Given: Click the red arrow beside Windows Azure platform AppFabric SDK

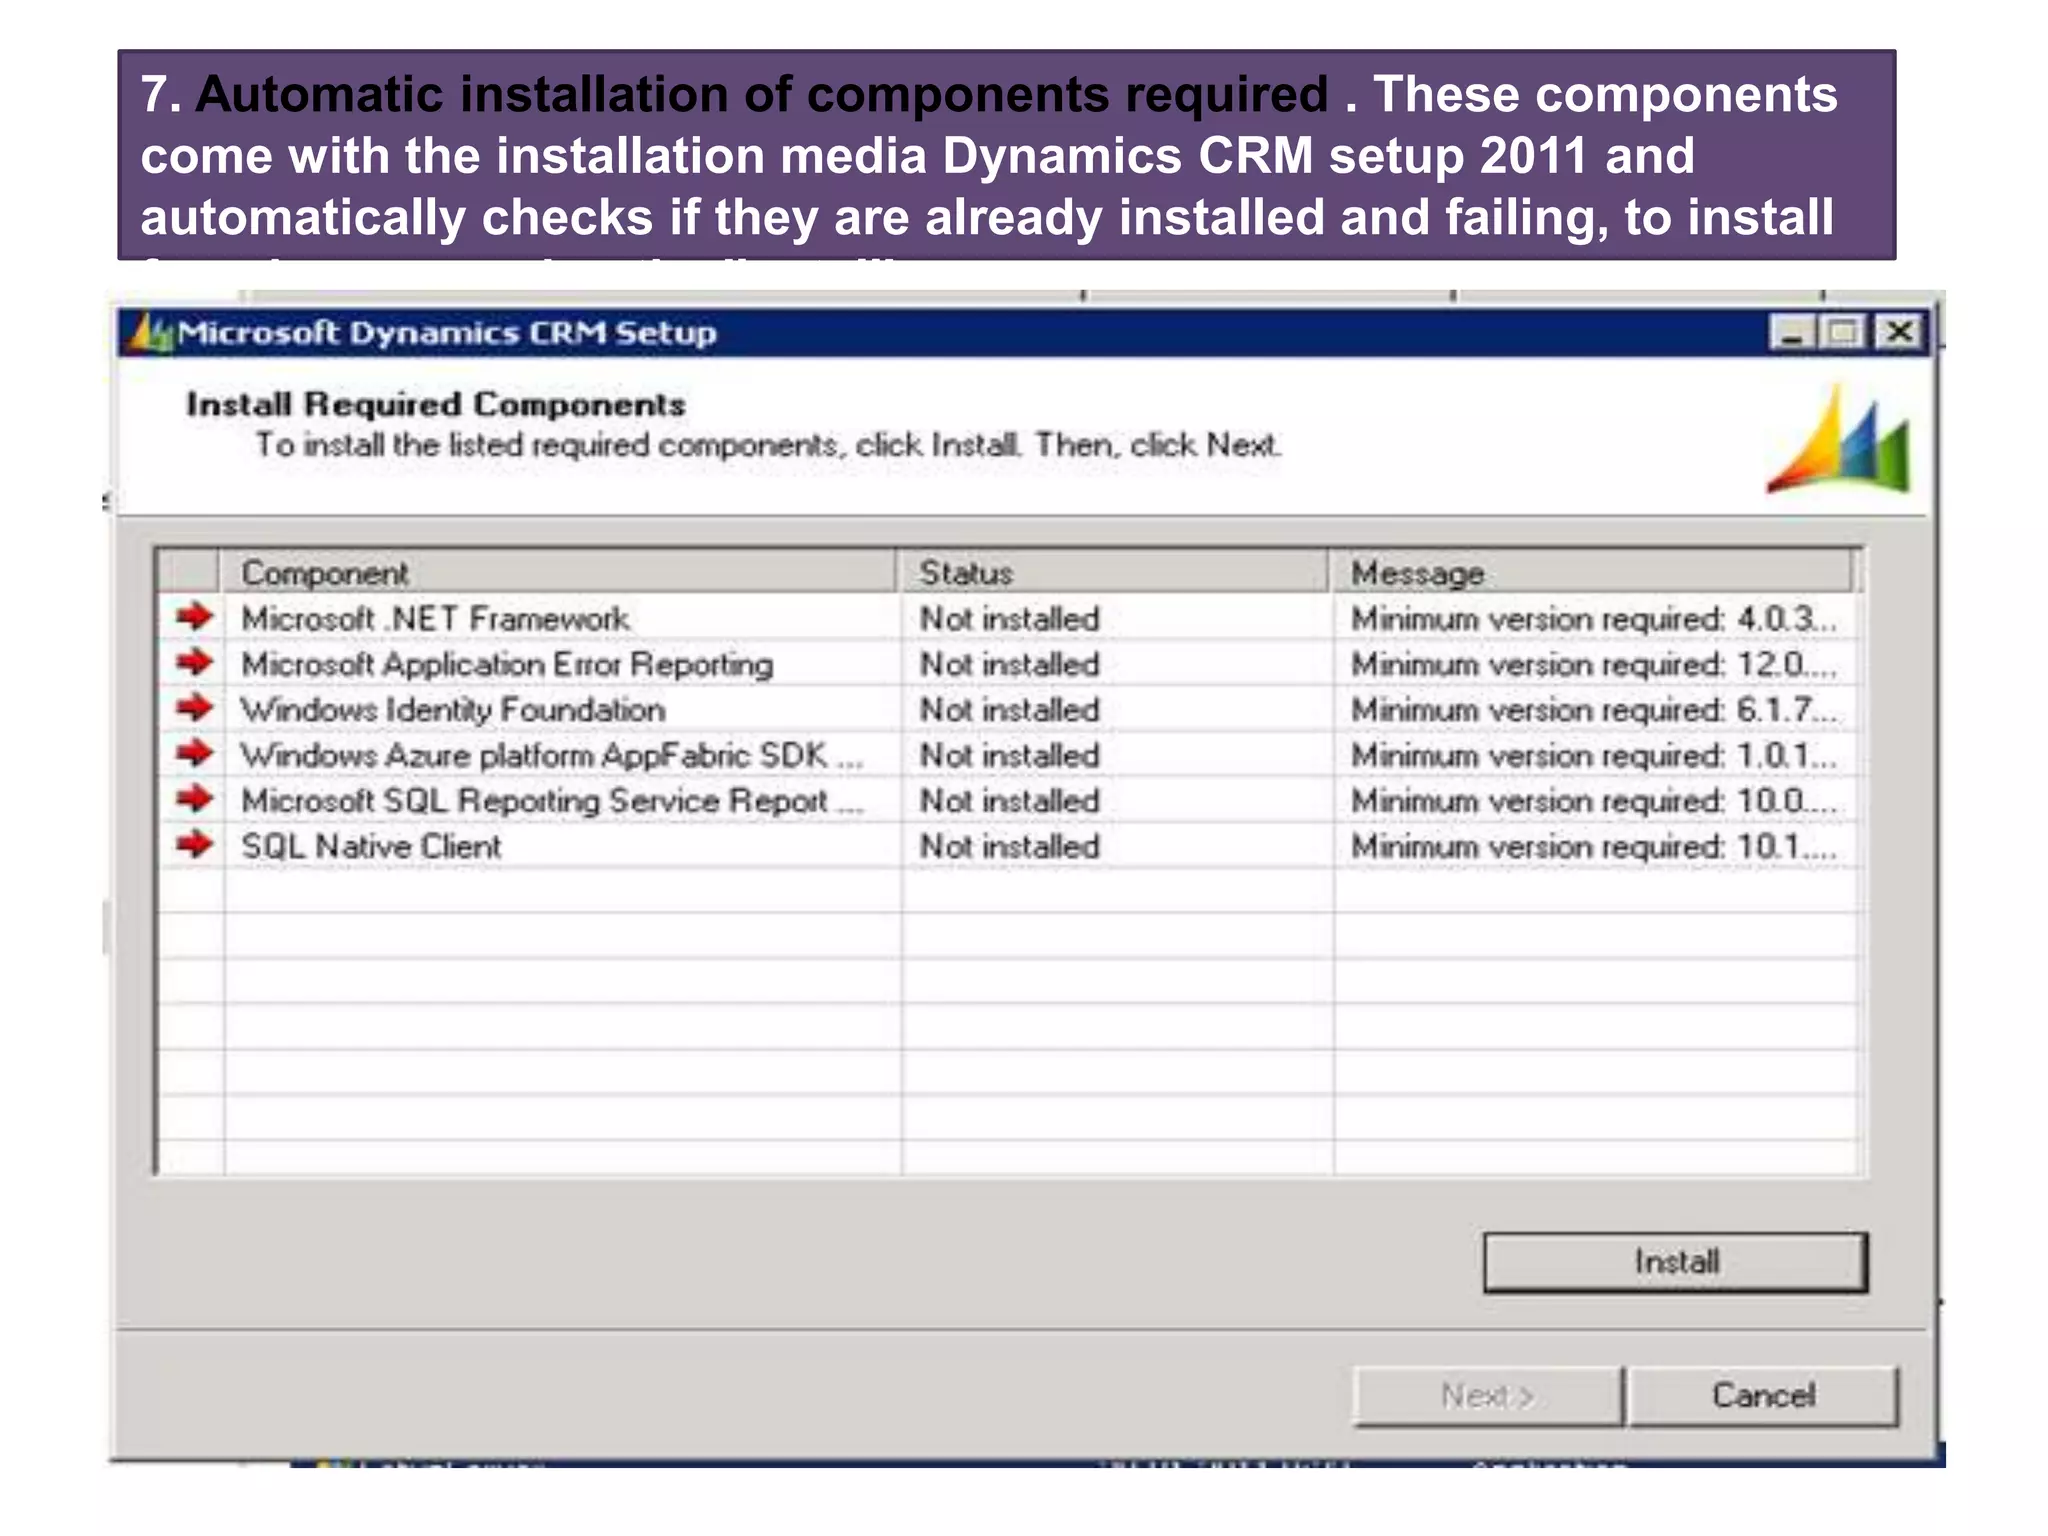Looking at the screenshot, I should 194,753.
